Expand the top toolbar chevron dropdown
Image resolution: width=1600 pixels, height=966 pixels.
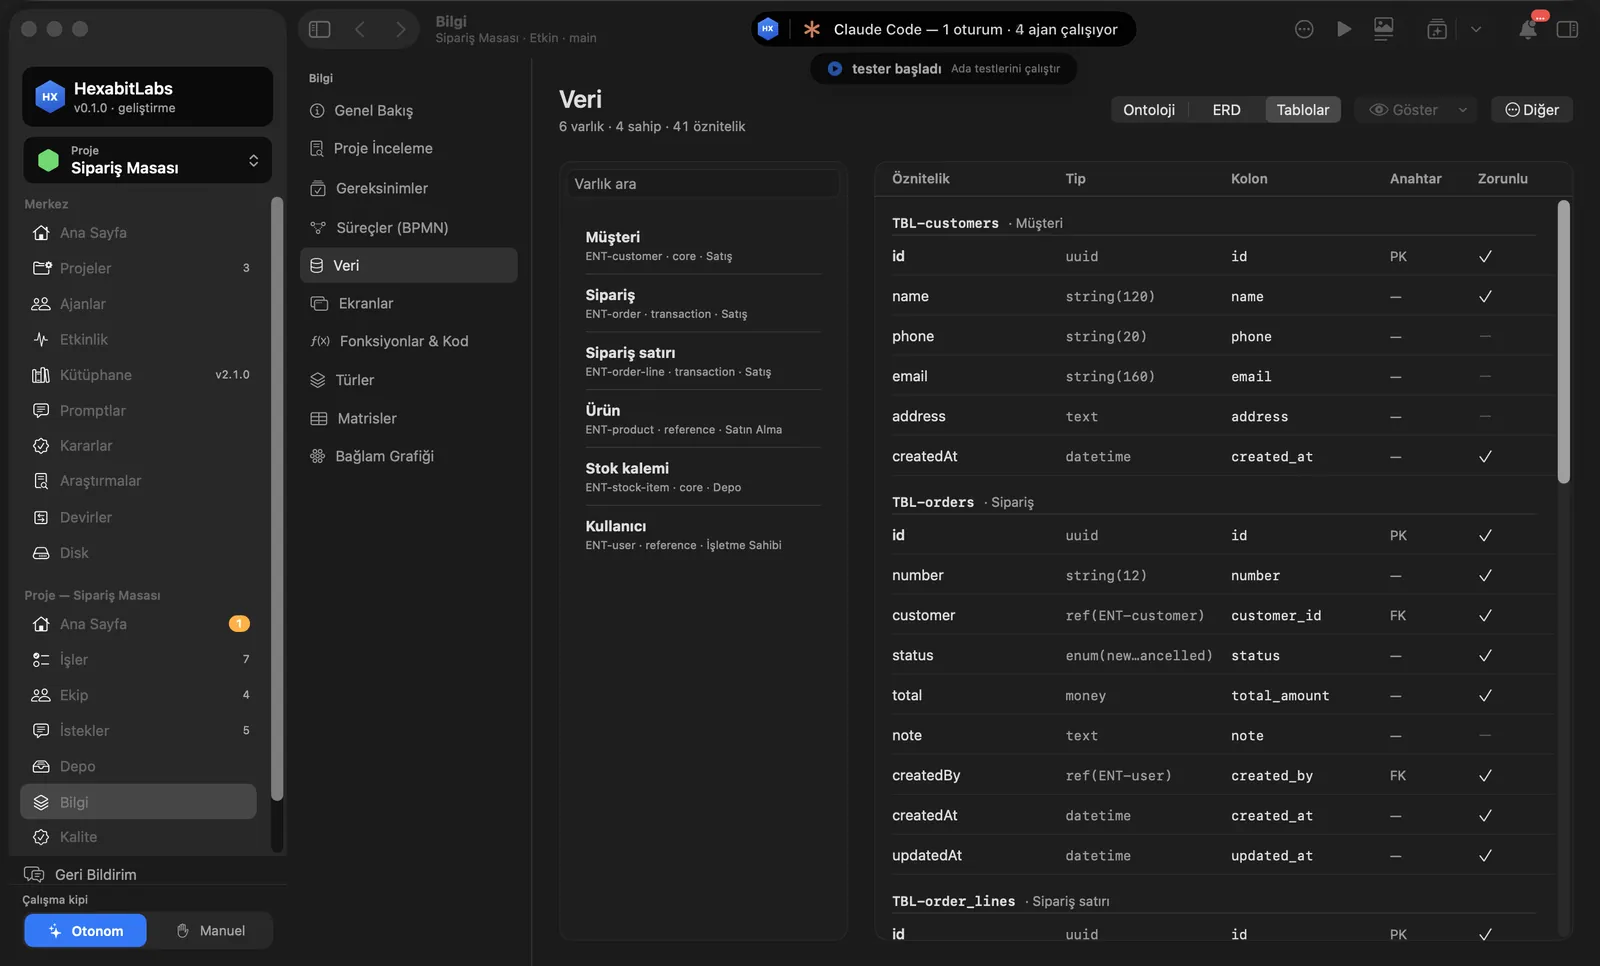(x=1476, y=29)
